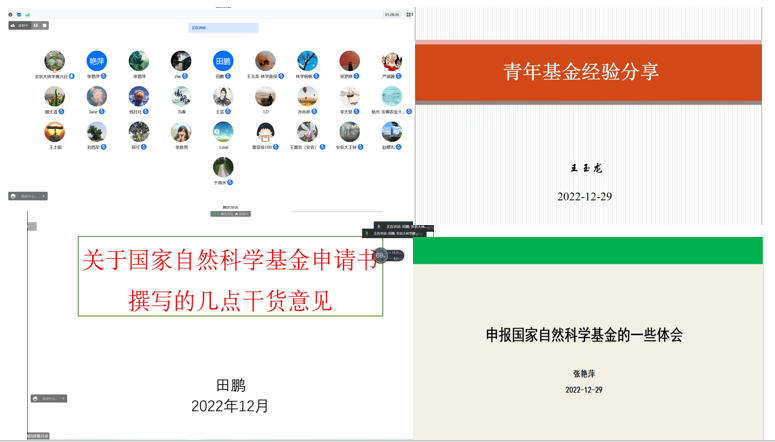Image resolution: width=775 pixels, height=442 pixels.
Task: Toggle mic icon next to 王玉龙
Action: (282, 76)
